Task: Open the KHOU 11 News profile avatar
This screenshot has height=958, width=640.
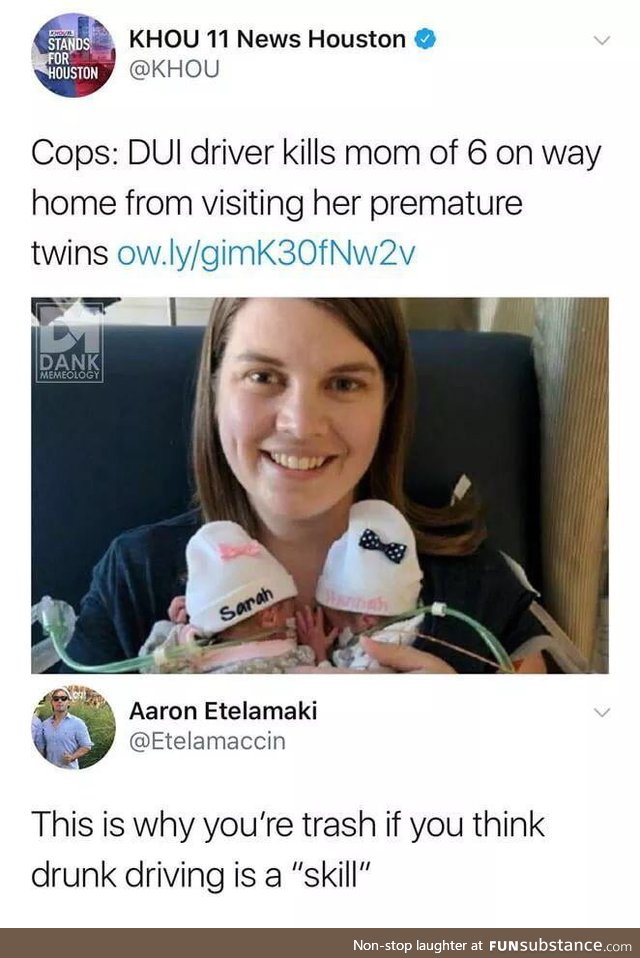Action: 73,55
